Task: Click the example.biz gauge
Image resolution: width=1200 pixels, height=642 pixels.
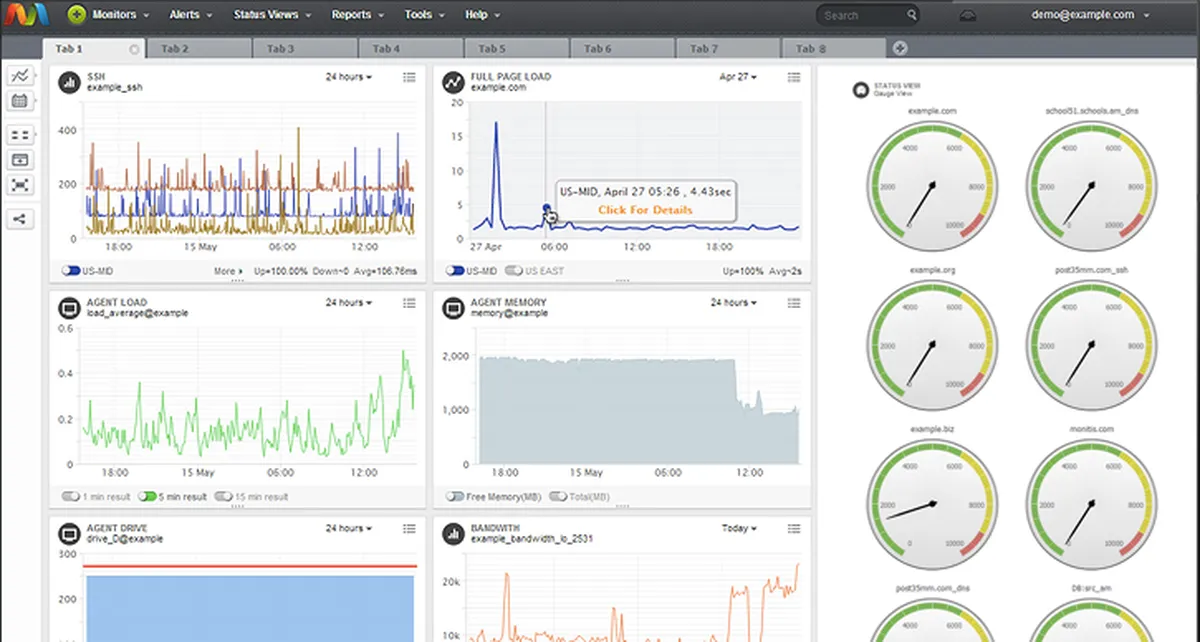Action: 932,504
